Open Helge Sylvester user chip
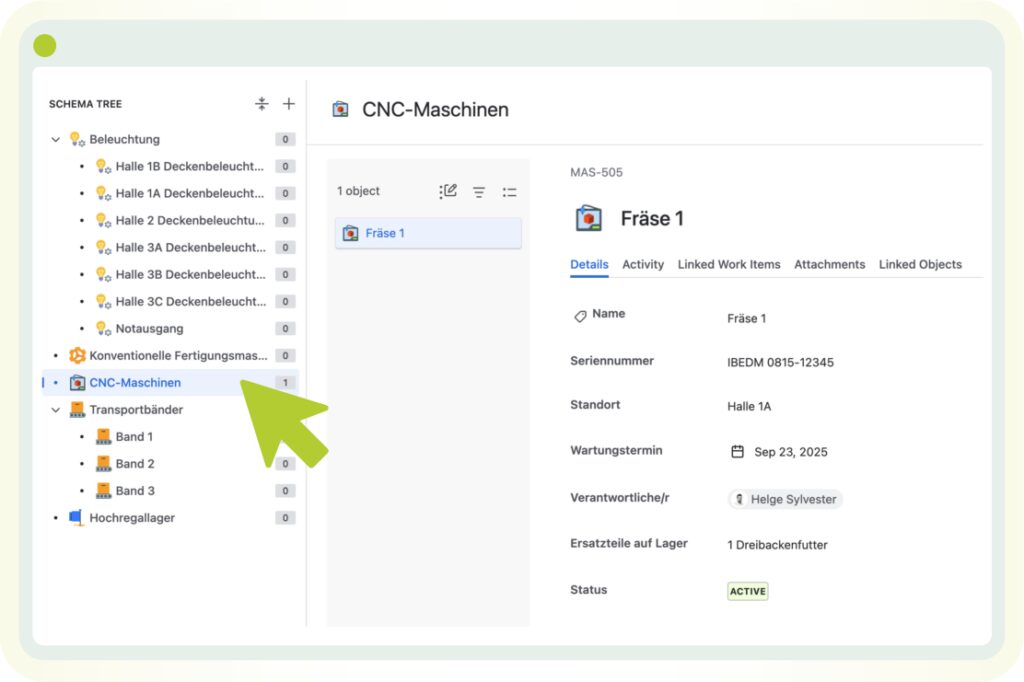Viewport: 1024px width, 682px height. click(x=785, y=499)
